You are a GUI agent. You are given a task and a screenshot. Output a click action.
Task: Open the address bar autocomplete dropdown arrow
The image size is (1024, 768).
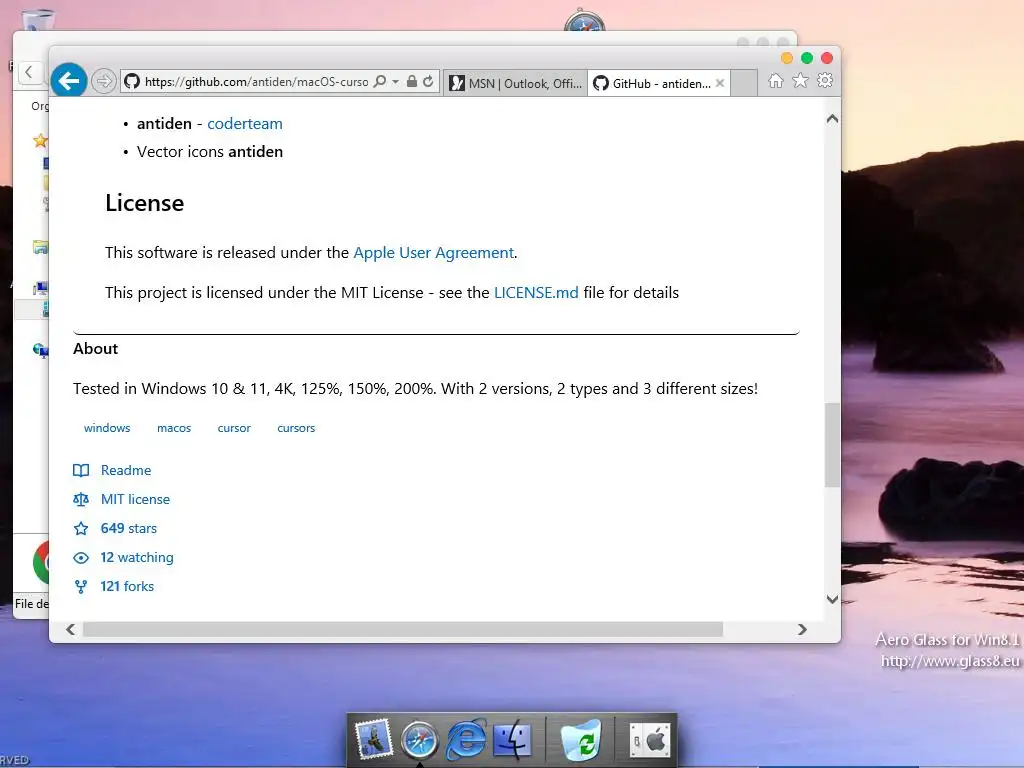(x=395, y=82)
